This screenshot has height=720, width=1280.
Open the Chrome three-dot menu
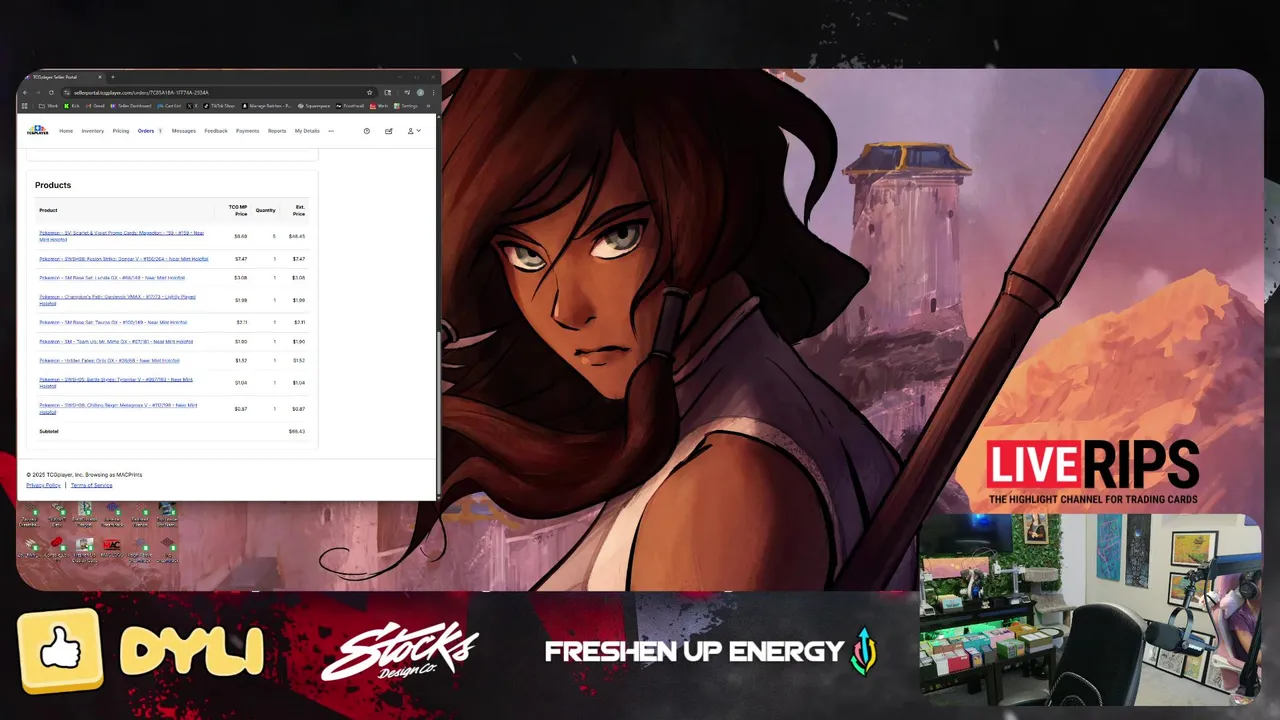432,93
